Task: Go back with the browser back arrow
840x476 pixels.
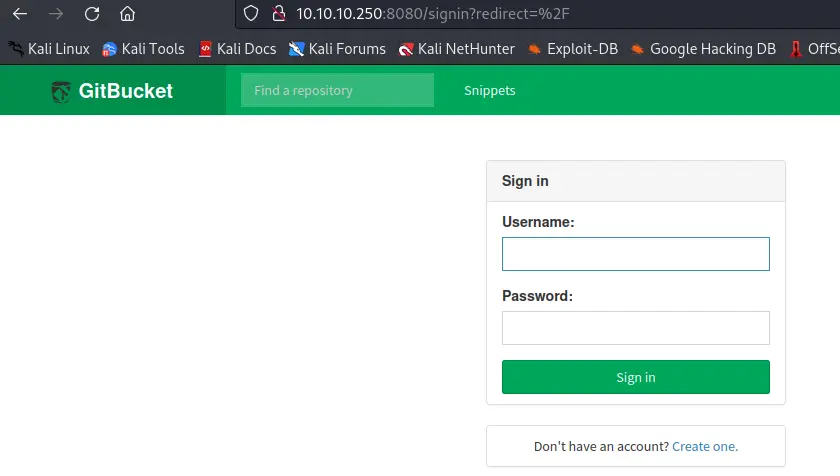Action: click(20, 14)
